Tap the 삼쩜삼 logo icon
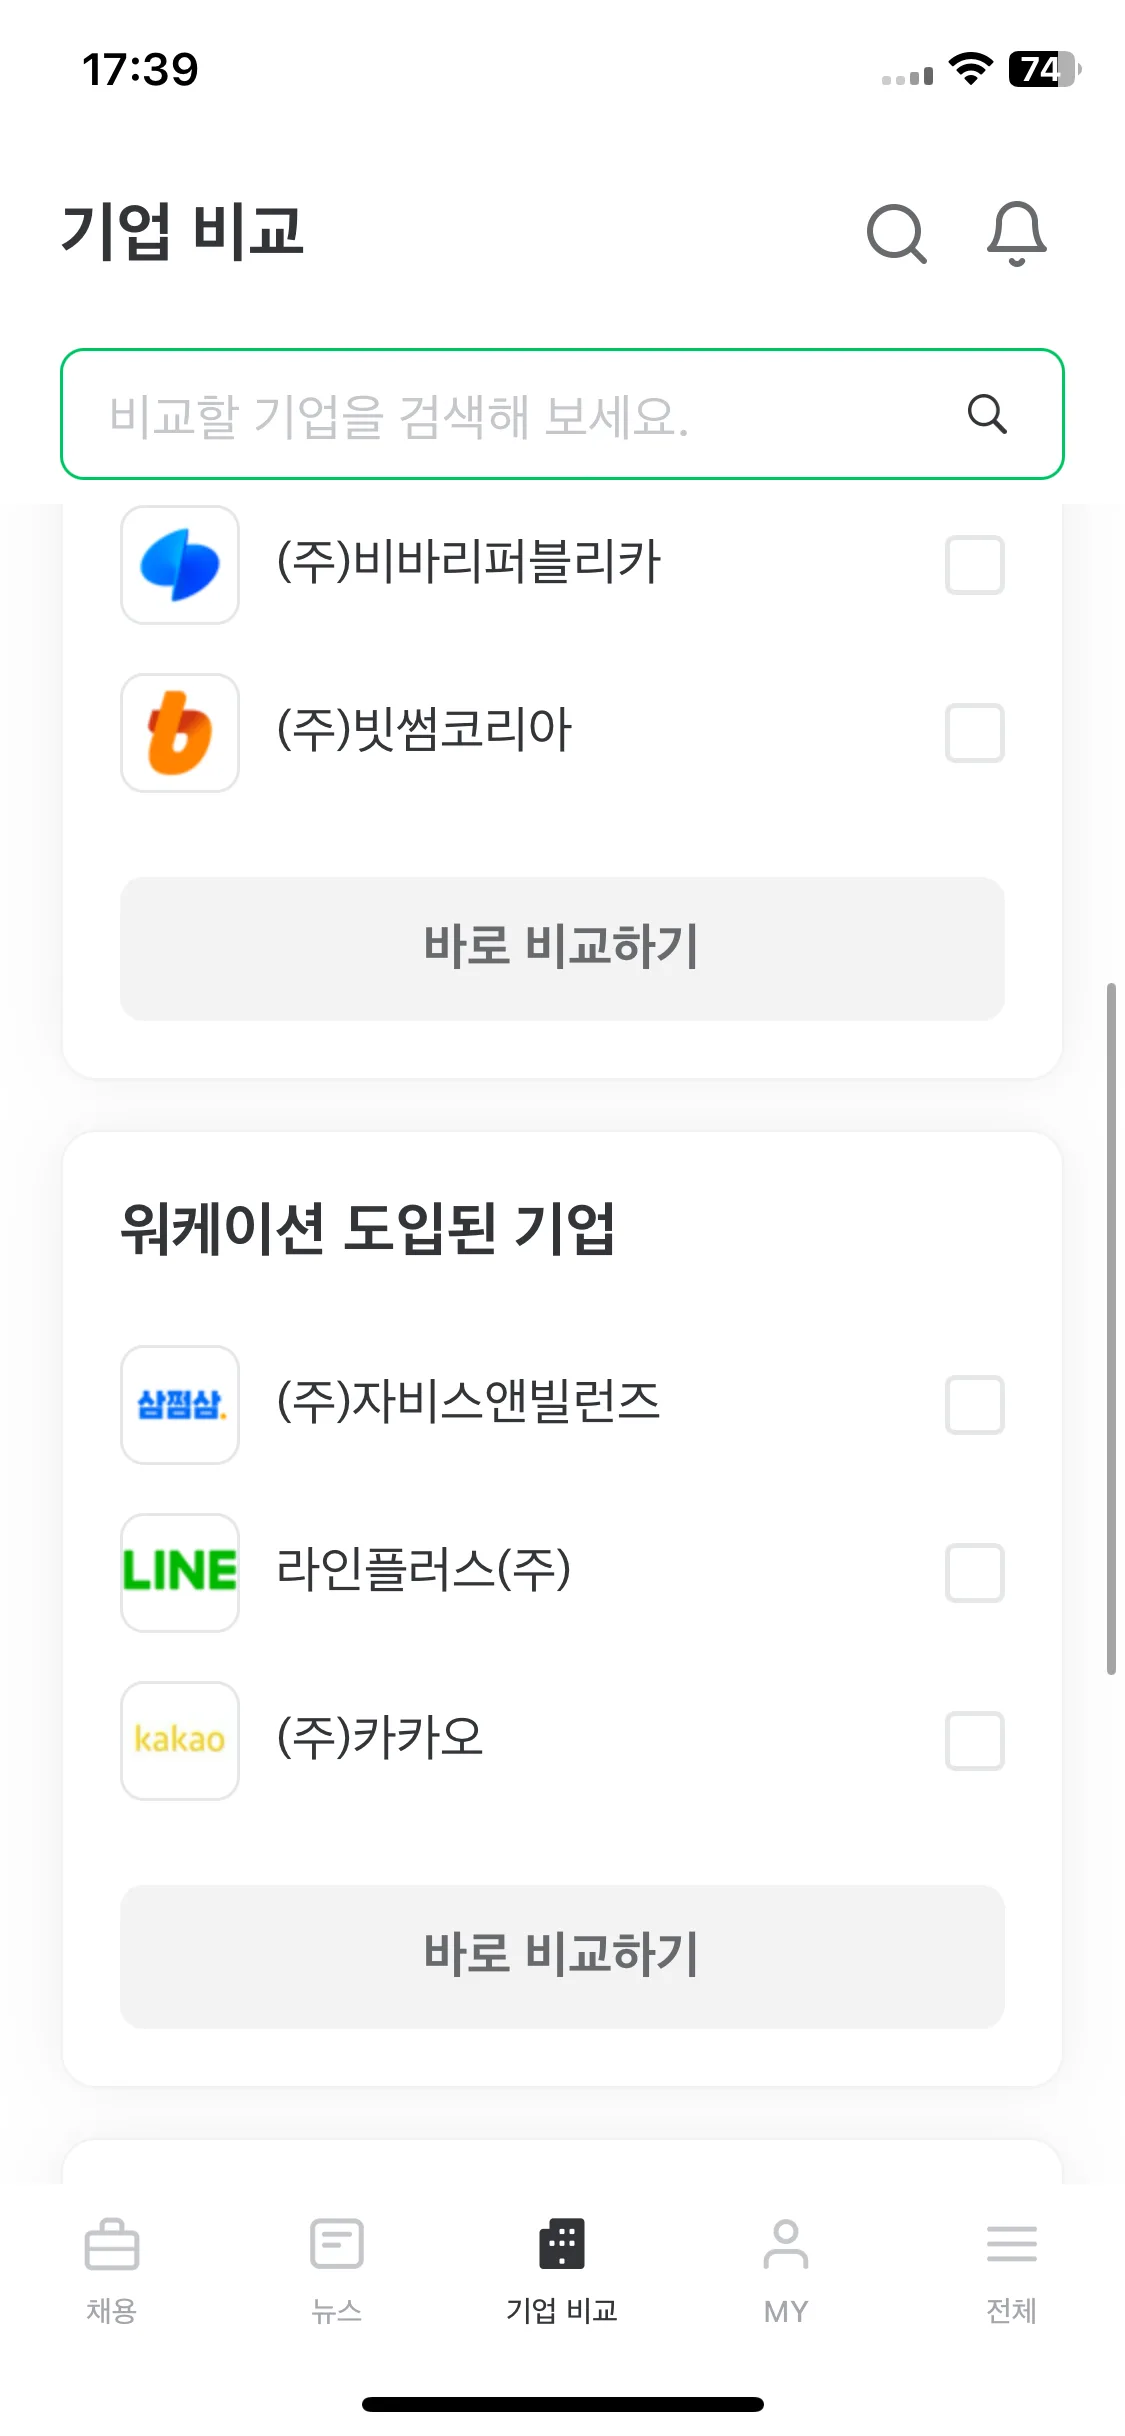This screenshot has height=2436, width=1125. click(180, 1405)
